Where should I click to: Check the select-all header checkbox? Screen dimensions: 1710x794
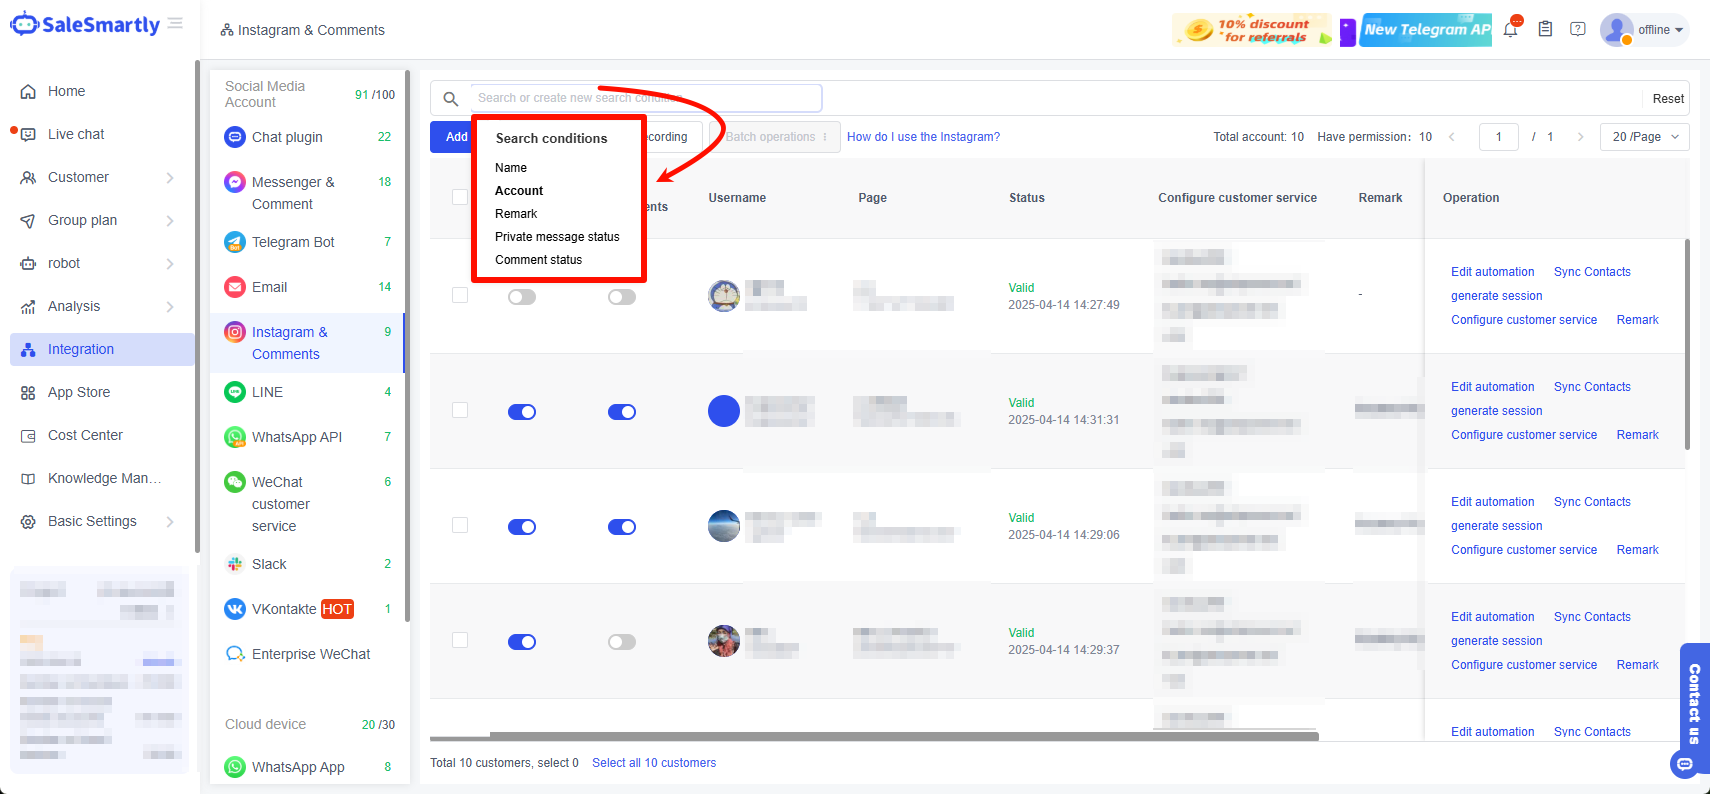tap(460, 198)
